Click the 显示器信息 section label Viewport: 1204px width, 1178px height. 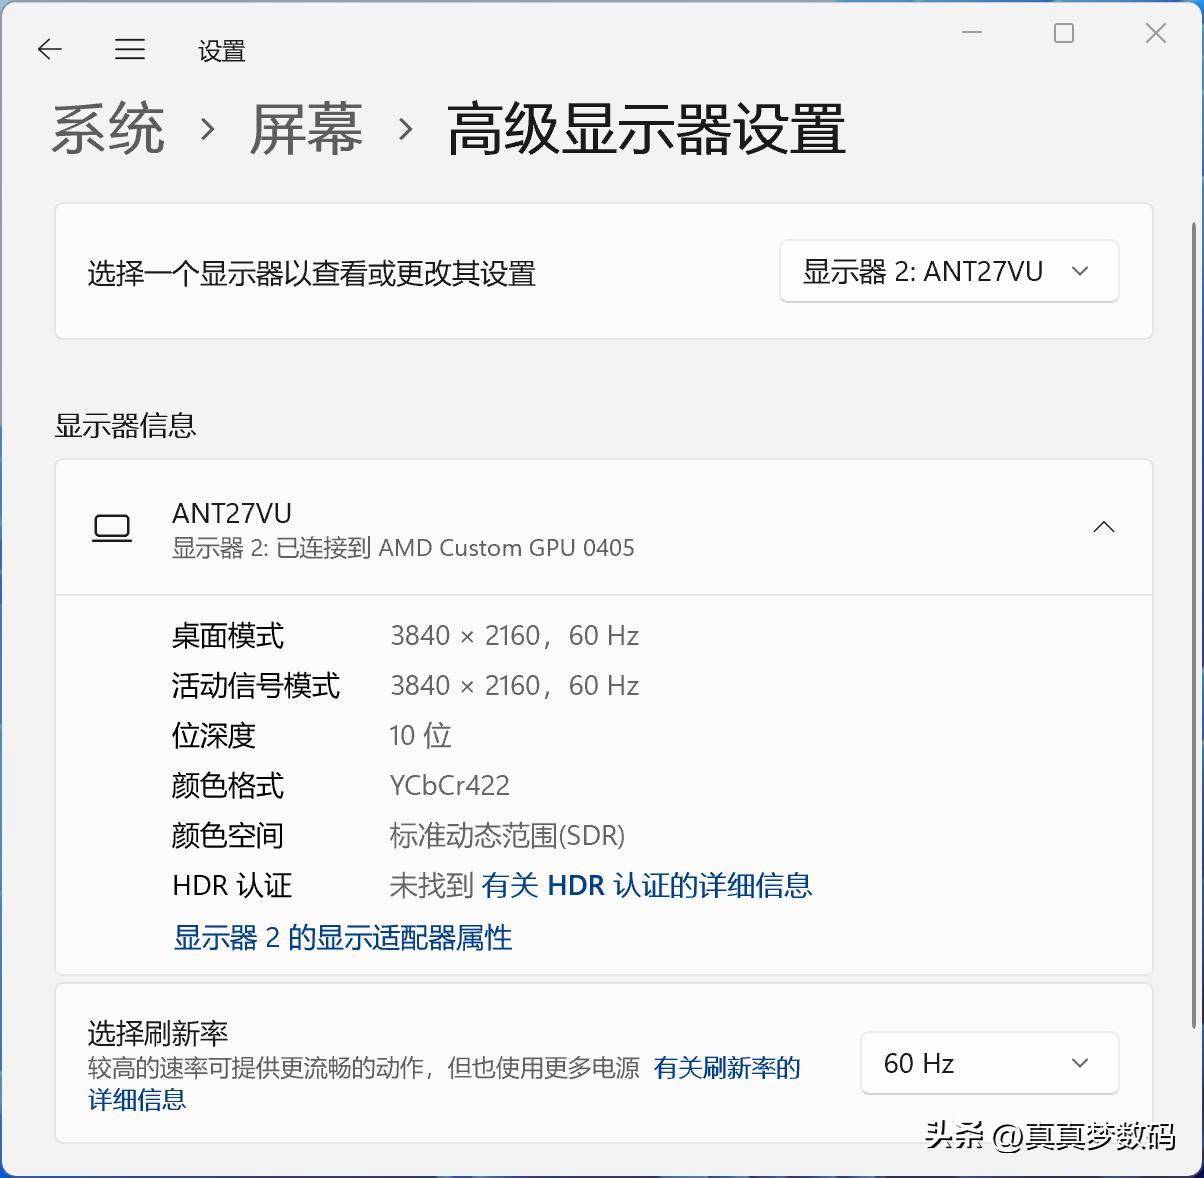pyautogui.click(x=125, y=426)
